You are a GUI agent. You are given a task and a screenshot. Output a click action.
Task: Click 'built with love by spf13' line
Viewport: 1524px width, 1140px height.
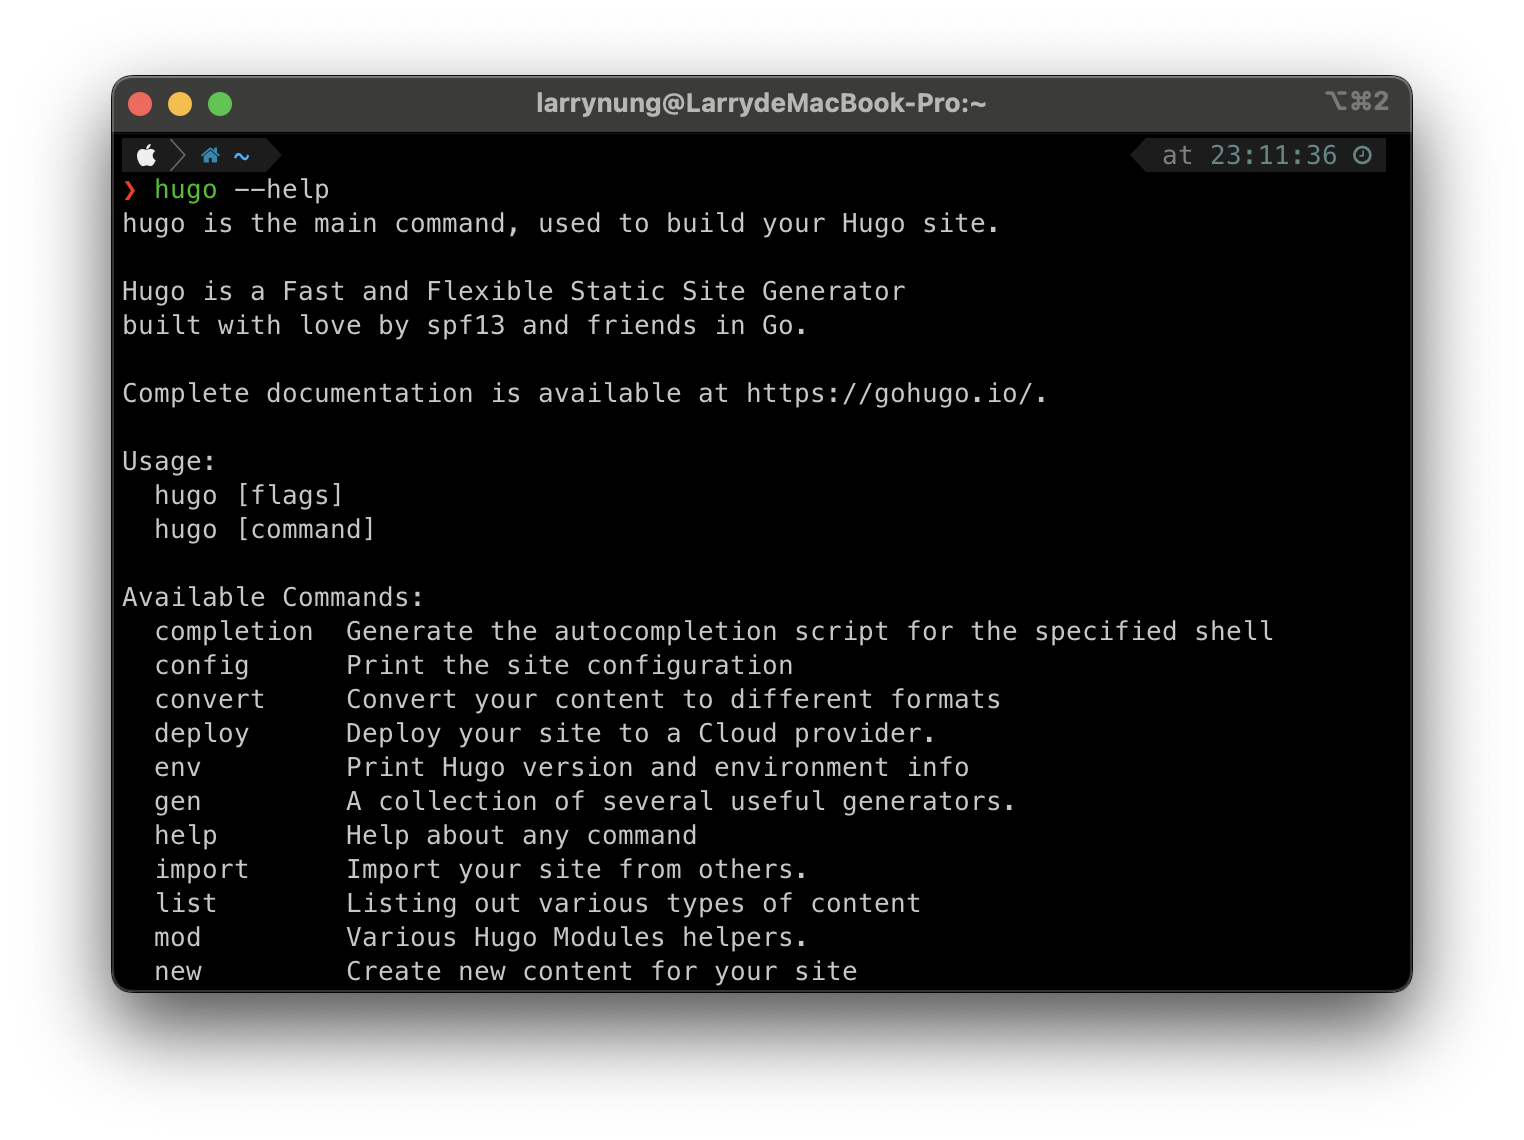click(x=464, y=326)
